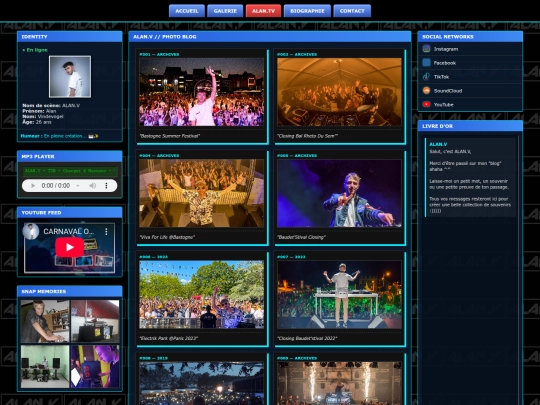Image resolution: width=540 pixels, height=405 pixels.
Task: Play the CARNAVAL YouTube video
Action: (70, 247)
